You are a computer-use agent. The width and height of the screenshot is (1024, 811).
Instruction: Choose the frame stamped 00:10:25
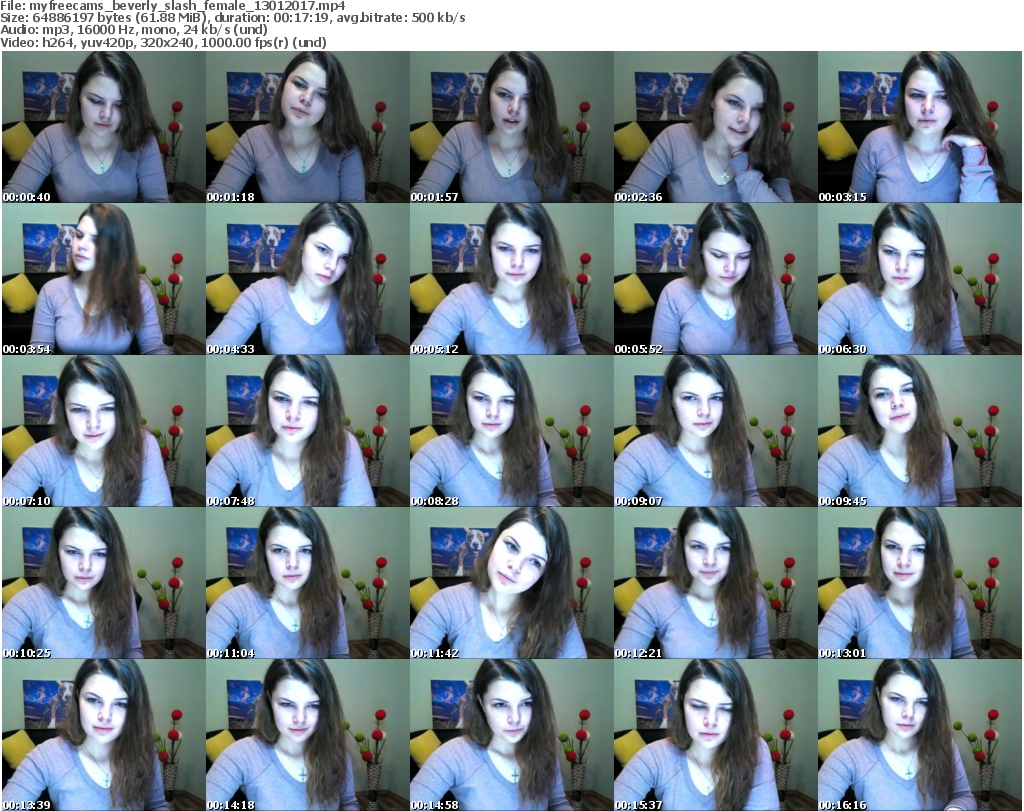pyautogui.click(x=104, y=582)
